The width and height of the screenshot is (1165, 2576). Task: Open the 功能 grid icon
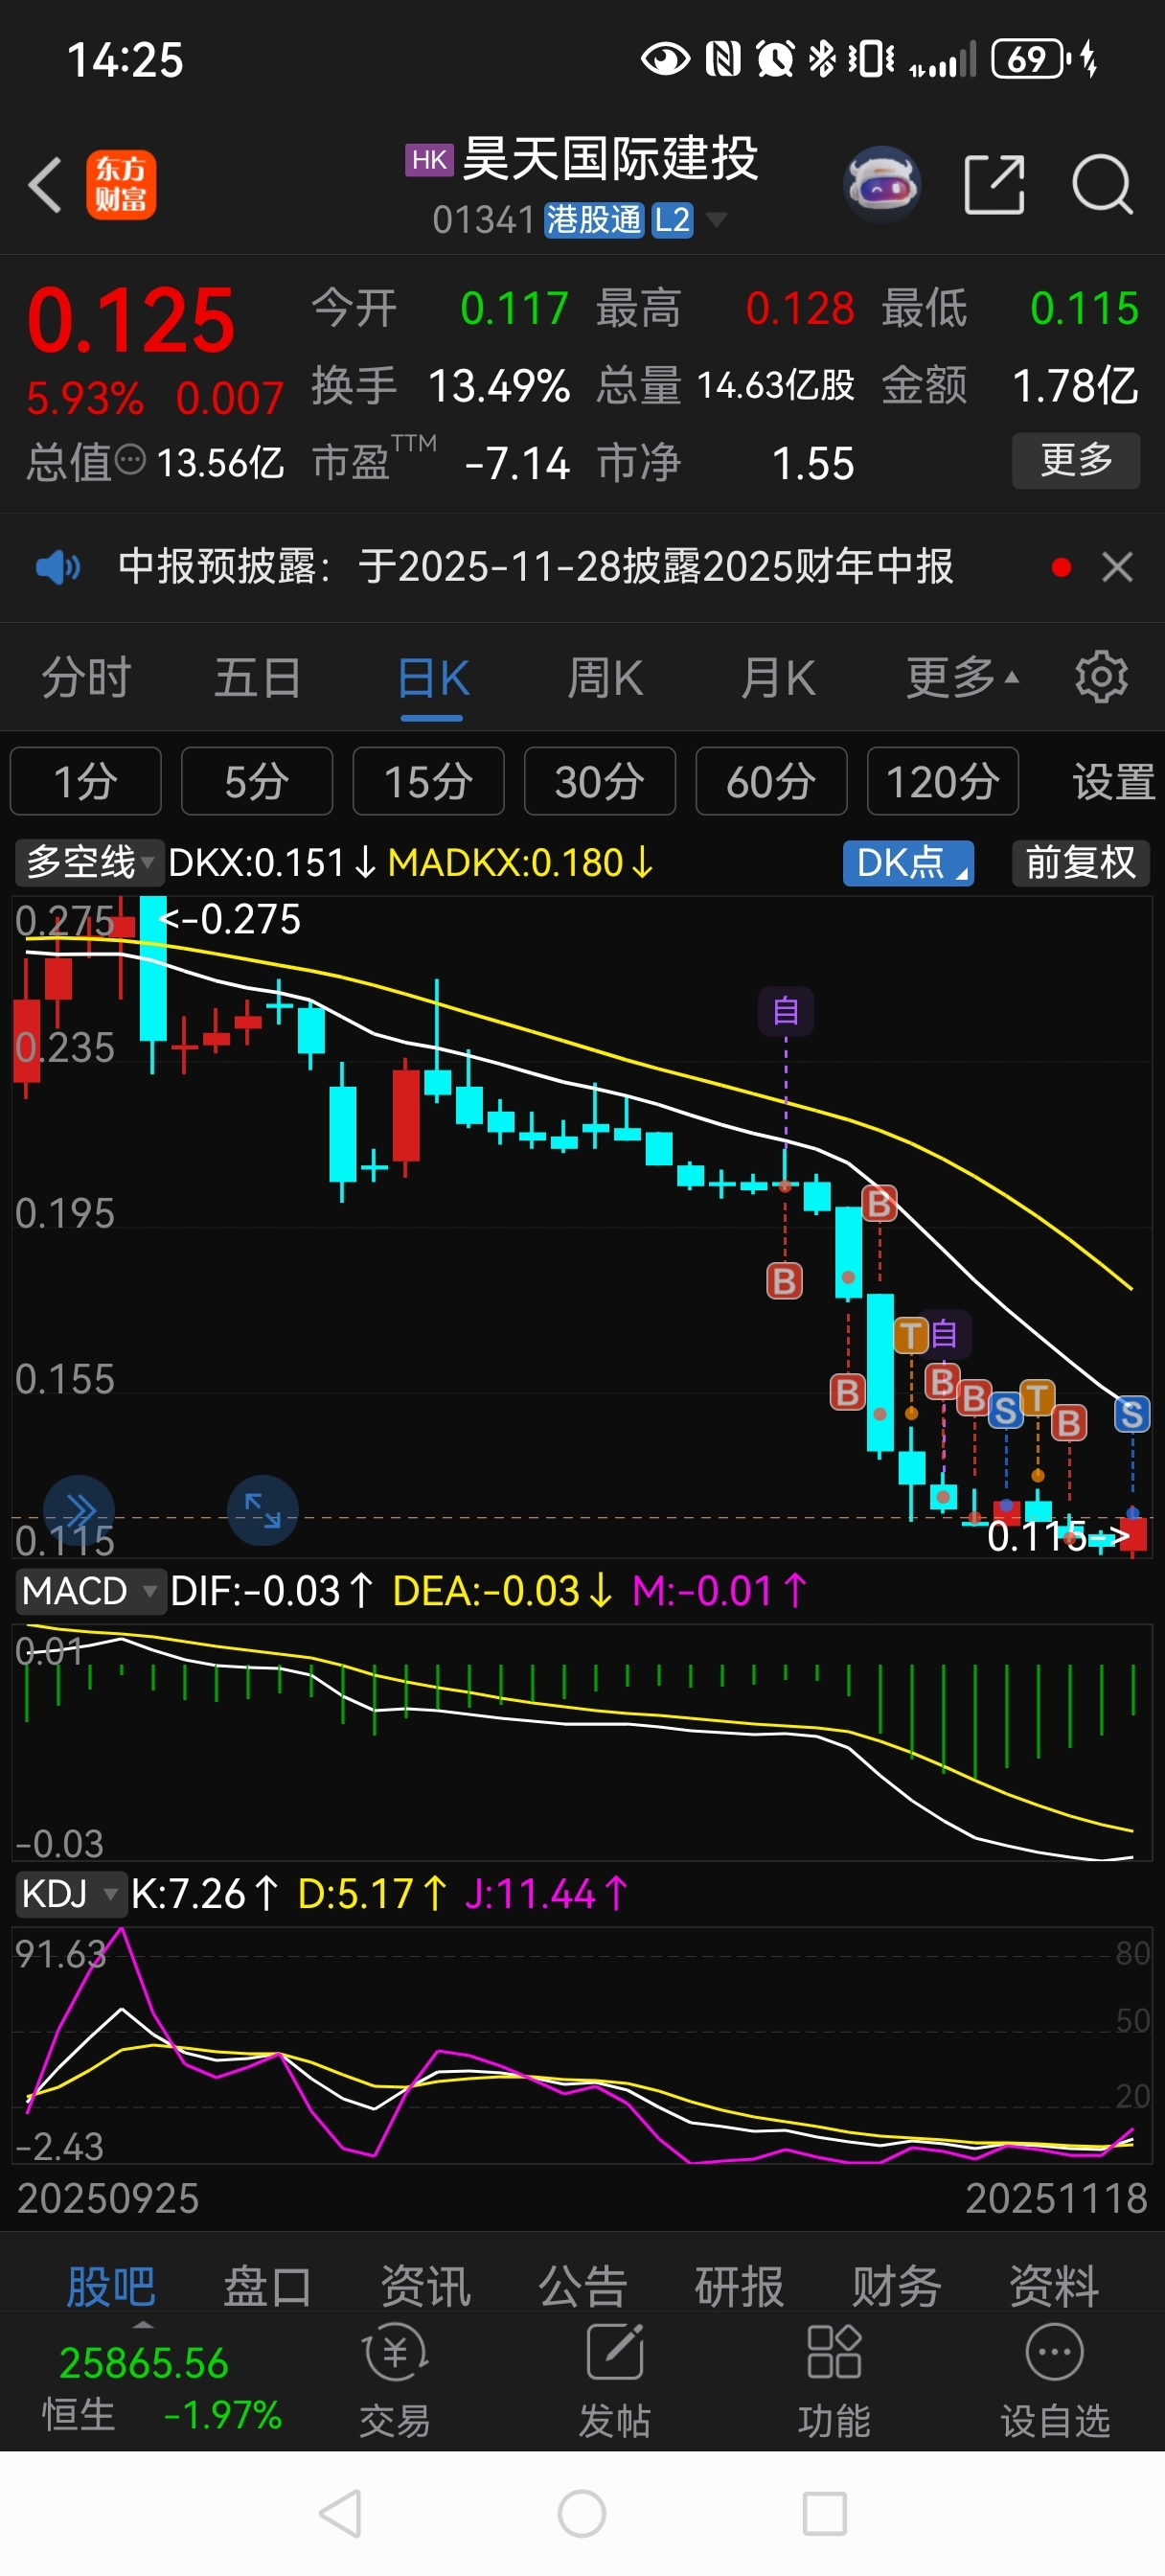834,2353
